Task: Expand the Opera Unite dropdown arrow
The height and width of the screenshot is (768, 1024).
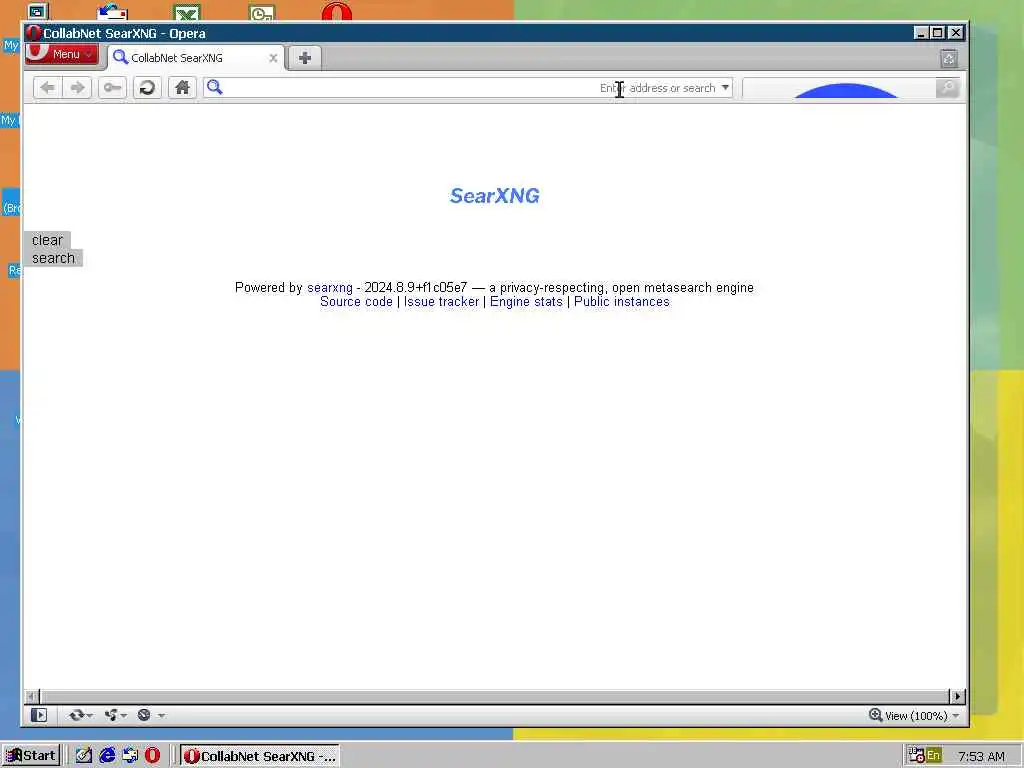Action: click(123, 716)
